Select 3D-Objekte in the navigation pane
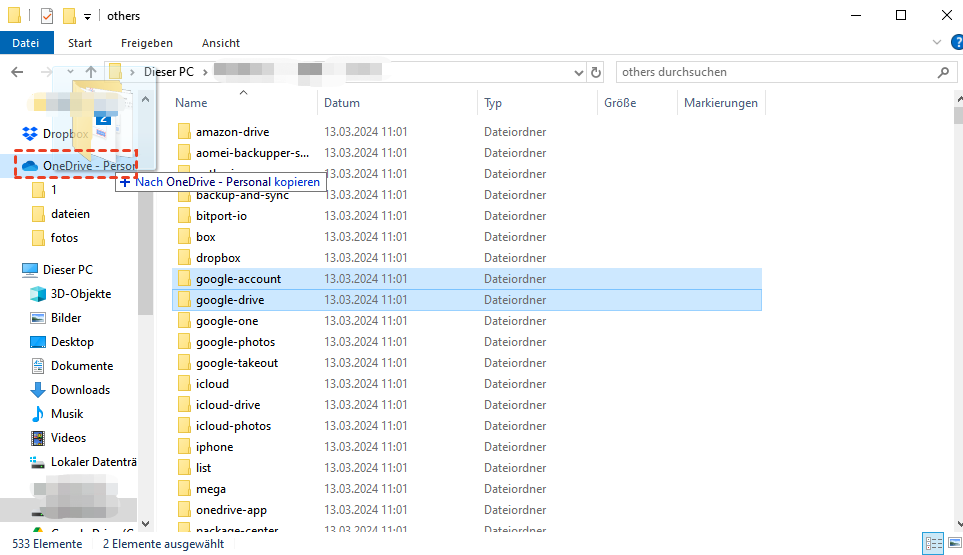Screen dimensions: 963x555 tap(80, 294)
